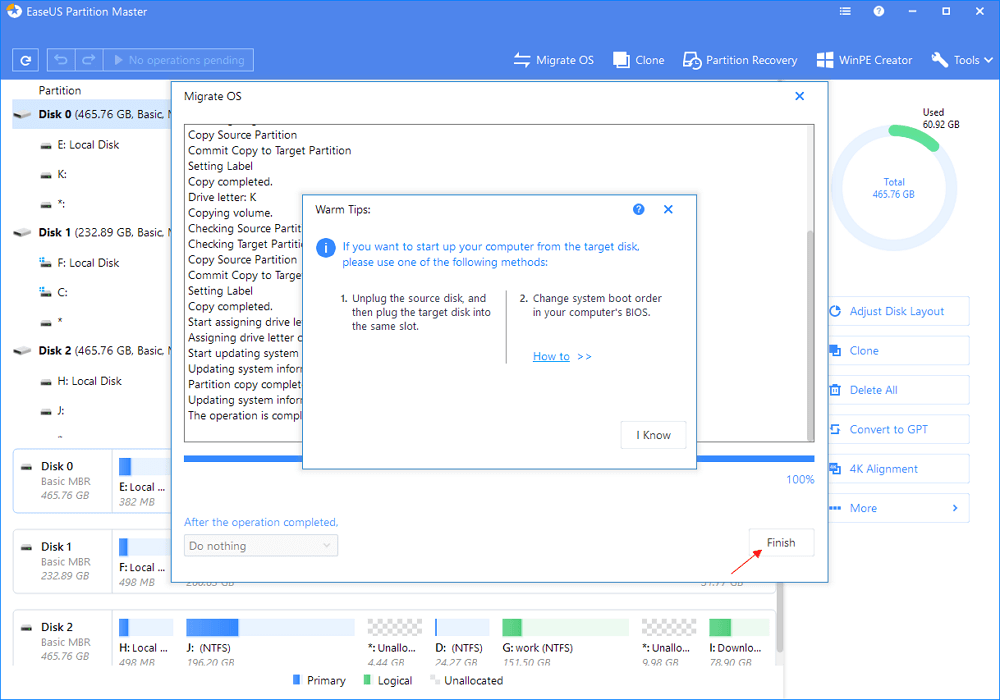Click Disk 1 Basic MBR map label
This screenshot has height=700, width=1000.
coord(63,561)
